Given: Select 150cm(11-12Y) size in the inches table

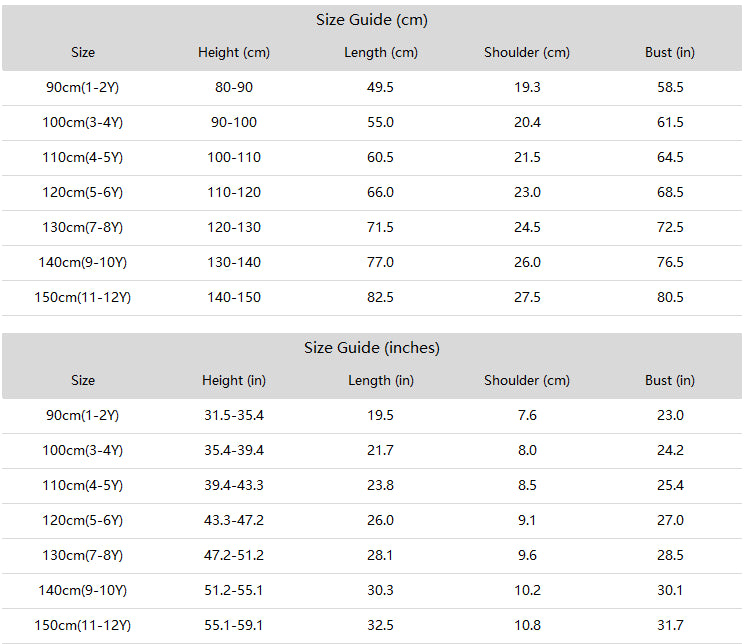Looking at the screenshot, I should pos(82,625).
